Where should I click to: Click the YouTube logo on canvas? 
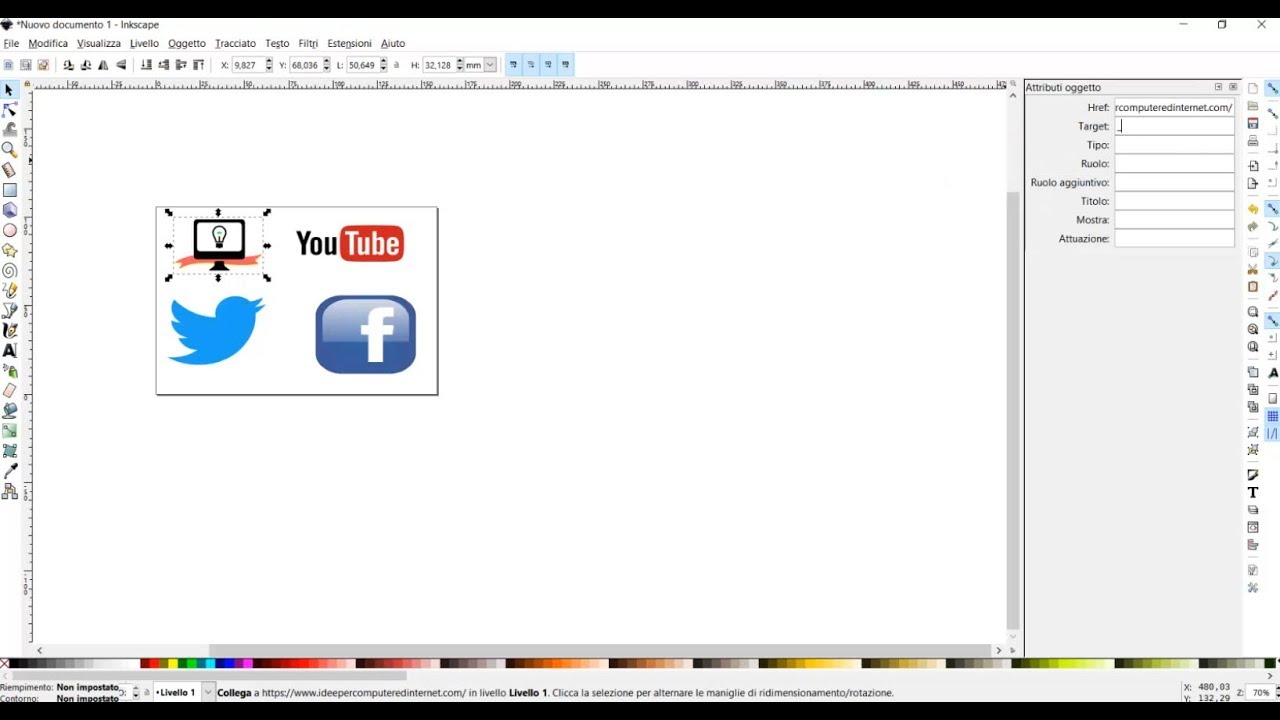tap(350, 243)
